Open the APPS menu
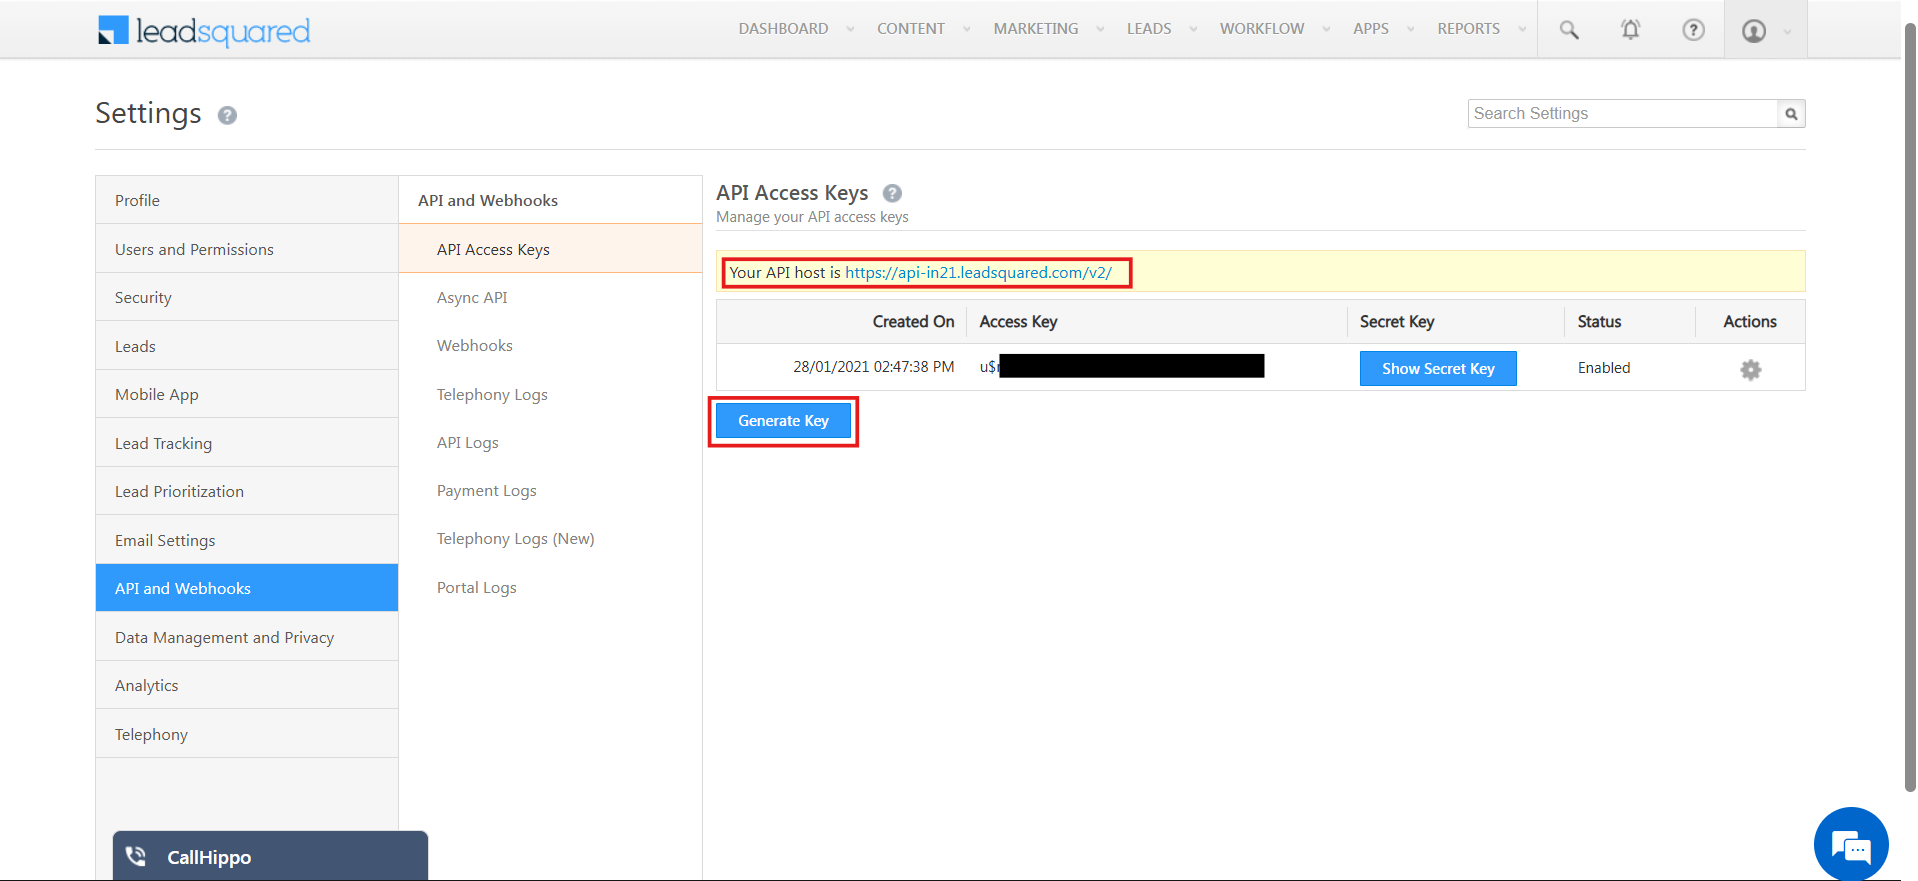 coord(1371,29)
